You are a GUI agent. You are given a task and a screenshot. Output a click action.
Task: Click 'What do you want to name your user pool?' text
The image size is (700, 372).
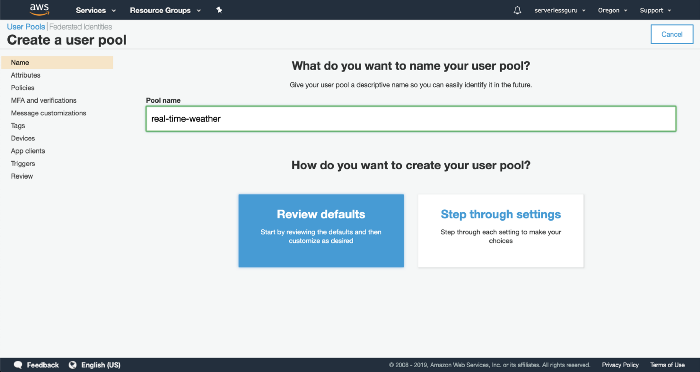[x=411, y=66]
